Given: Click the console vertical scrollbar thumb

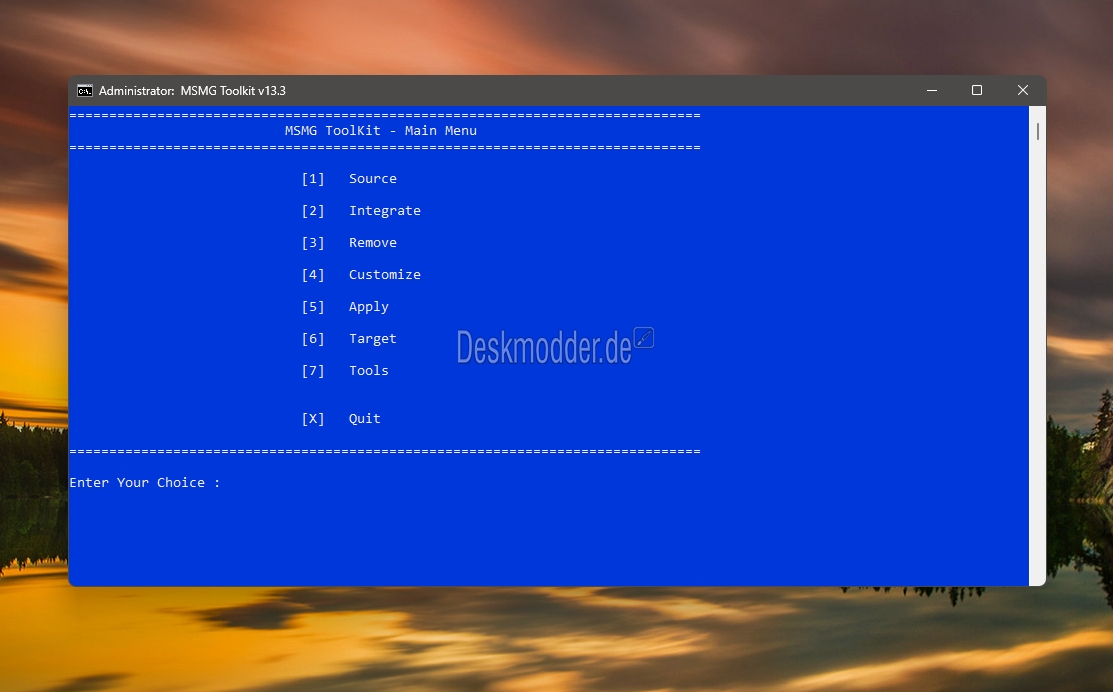Looking at the screenshot, I should click(x=1037, y=131).
